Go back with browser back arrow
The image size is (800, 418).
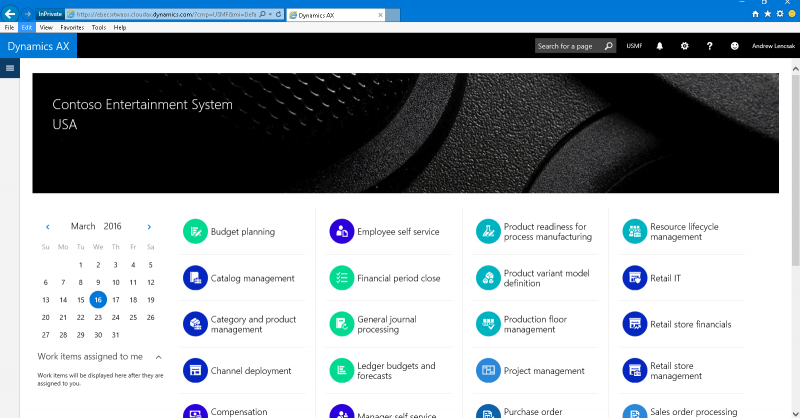[10, 14]
